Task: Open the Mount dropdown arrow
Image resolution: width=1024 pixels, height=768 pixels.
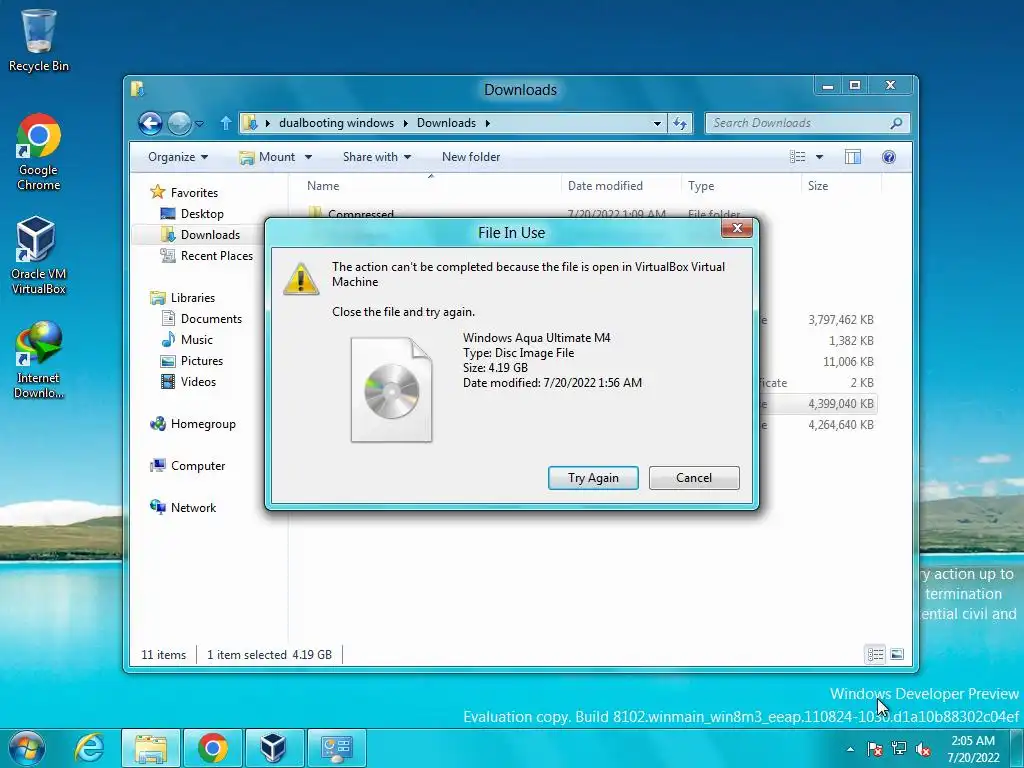Action: (x=308, y=157)
